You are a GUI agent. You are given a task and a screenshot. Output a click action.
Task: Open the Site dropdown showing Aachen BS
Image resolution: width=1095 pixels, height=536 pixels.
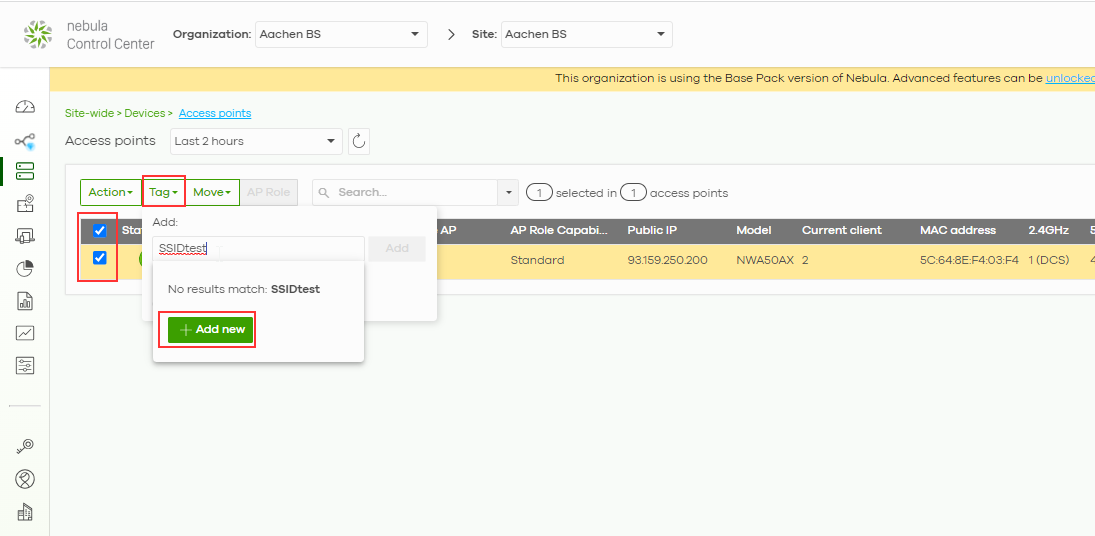586,34
